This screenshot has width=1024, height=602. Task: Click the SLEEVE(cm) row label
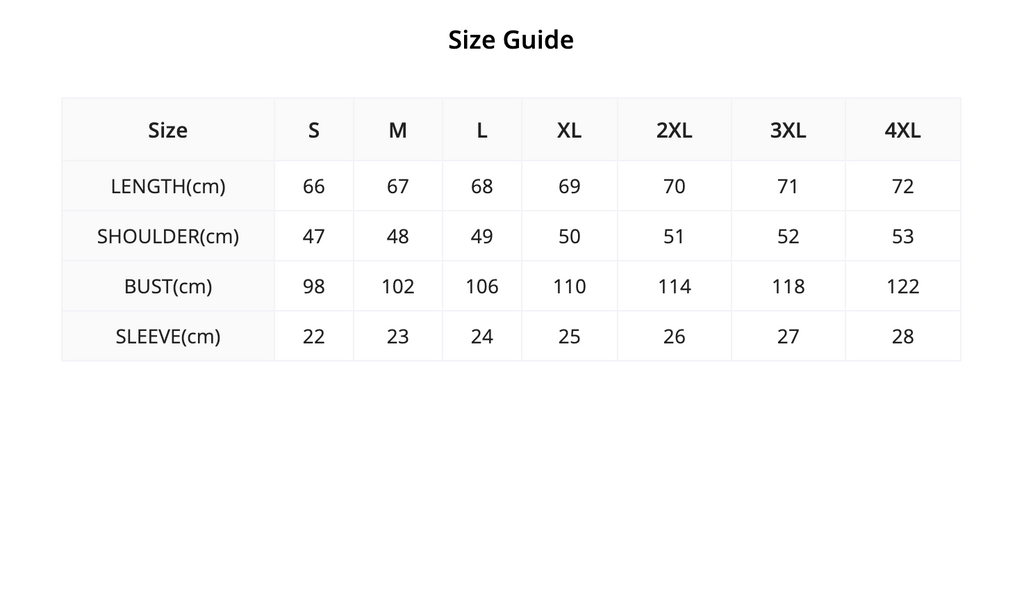pos(168,336)
